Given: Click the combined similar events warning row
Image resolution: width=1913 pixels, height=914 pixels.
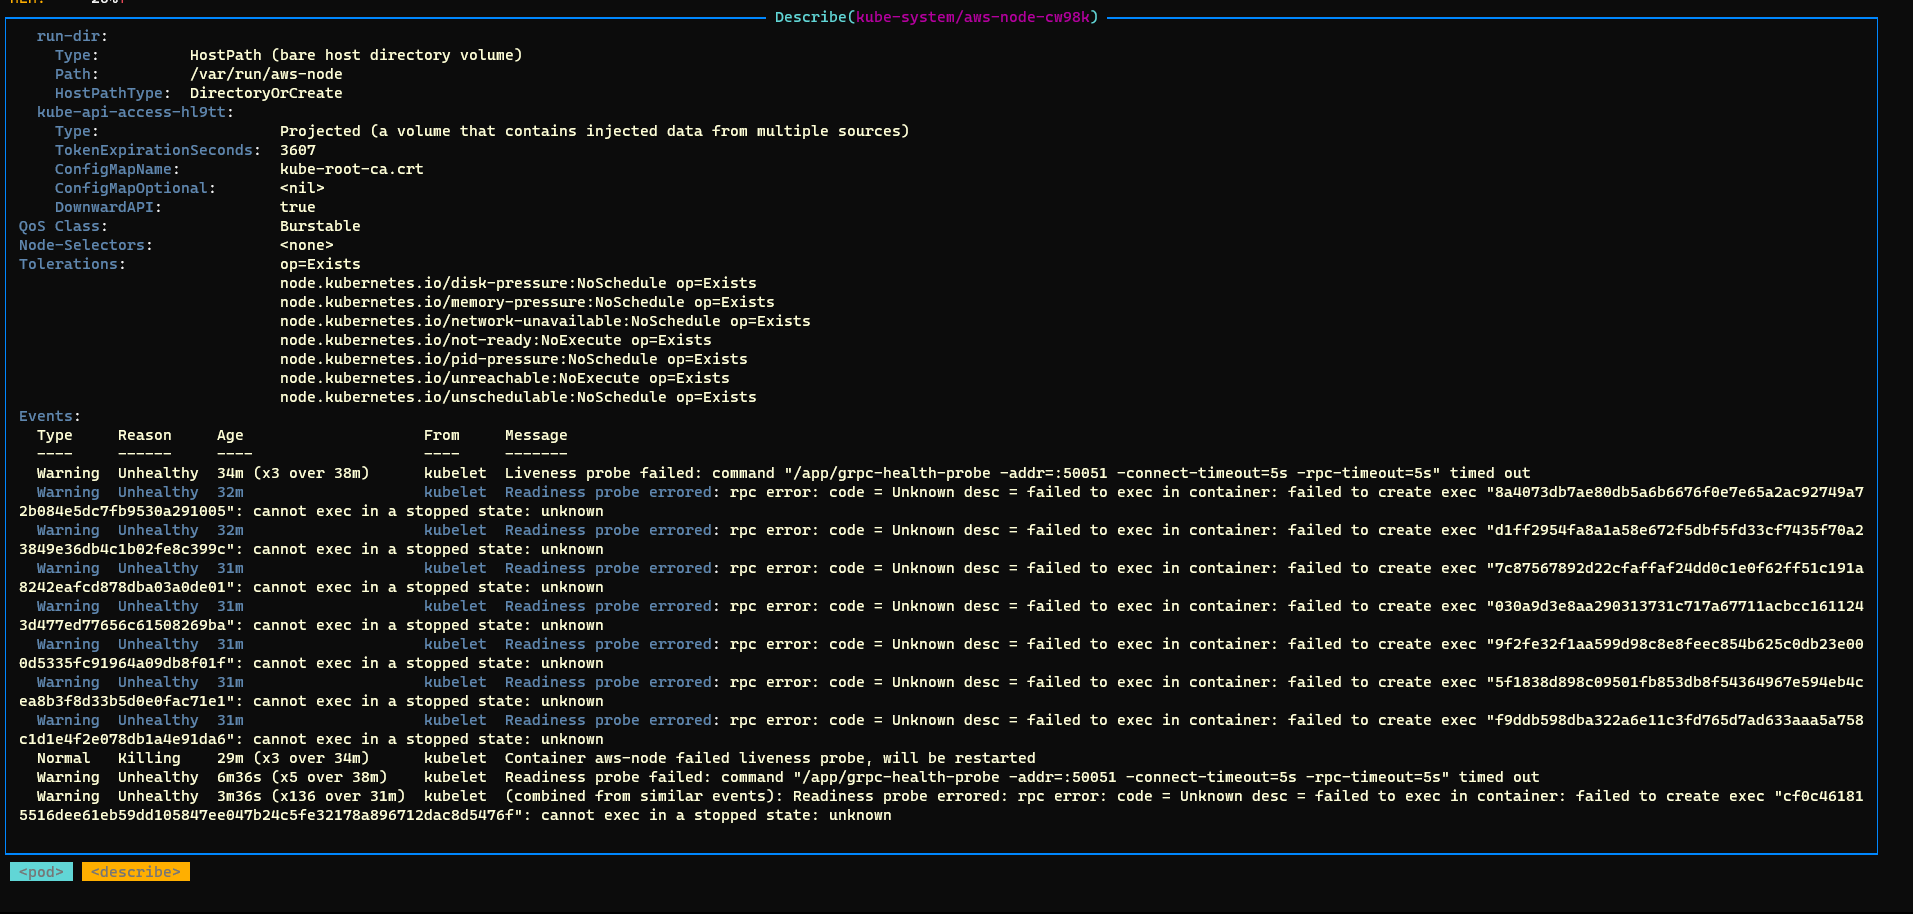Looking at the screenshot, I should [x=900, y=795].
